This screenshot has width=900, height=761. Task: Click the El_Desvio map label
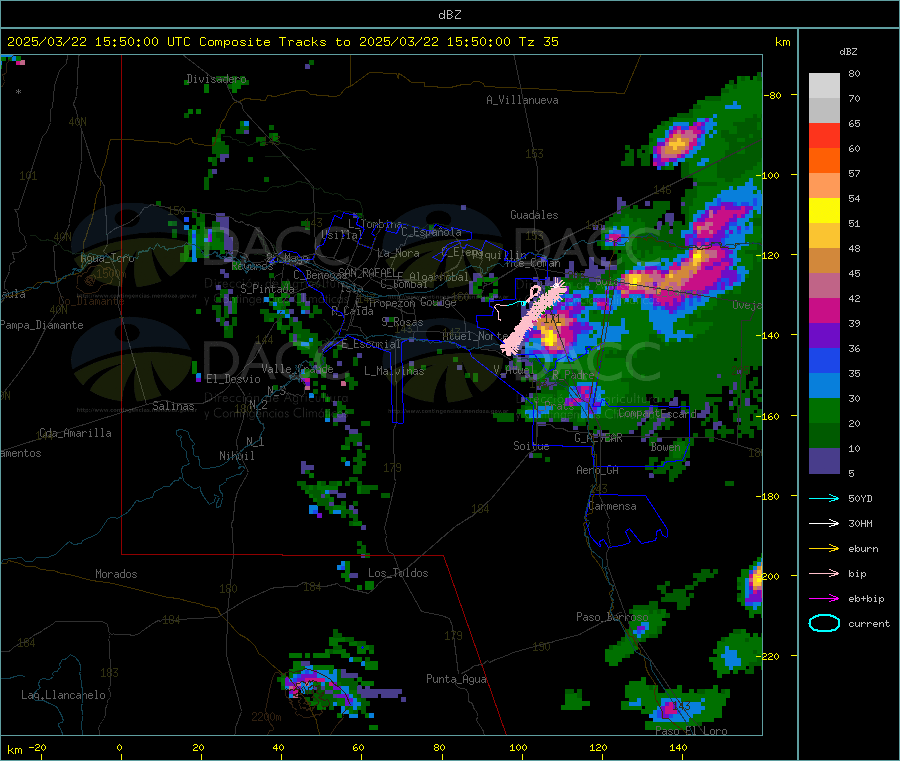coord(233,379)
